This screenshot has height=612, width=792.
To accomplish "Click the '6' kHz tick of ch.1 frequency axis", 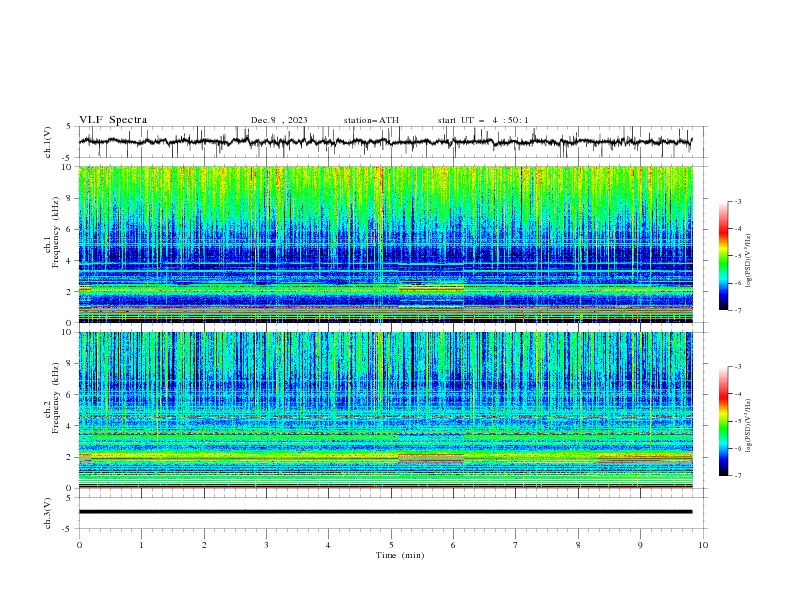I will coord(69,229).
